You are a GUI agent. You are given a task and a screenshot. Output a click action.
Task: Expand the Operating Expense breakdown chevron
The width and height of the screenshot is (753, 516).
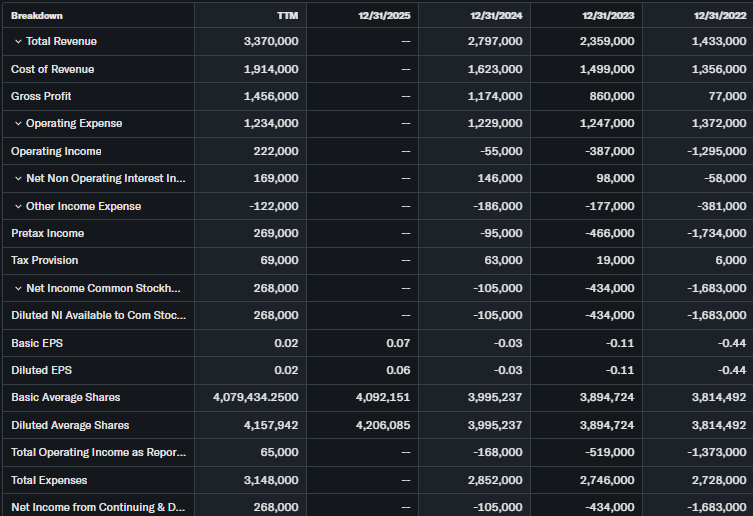(x=18, y=124)
